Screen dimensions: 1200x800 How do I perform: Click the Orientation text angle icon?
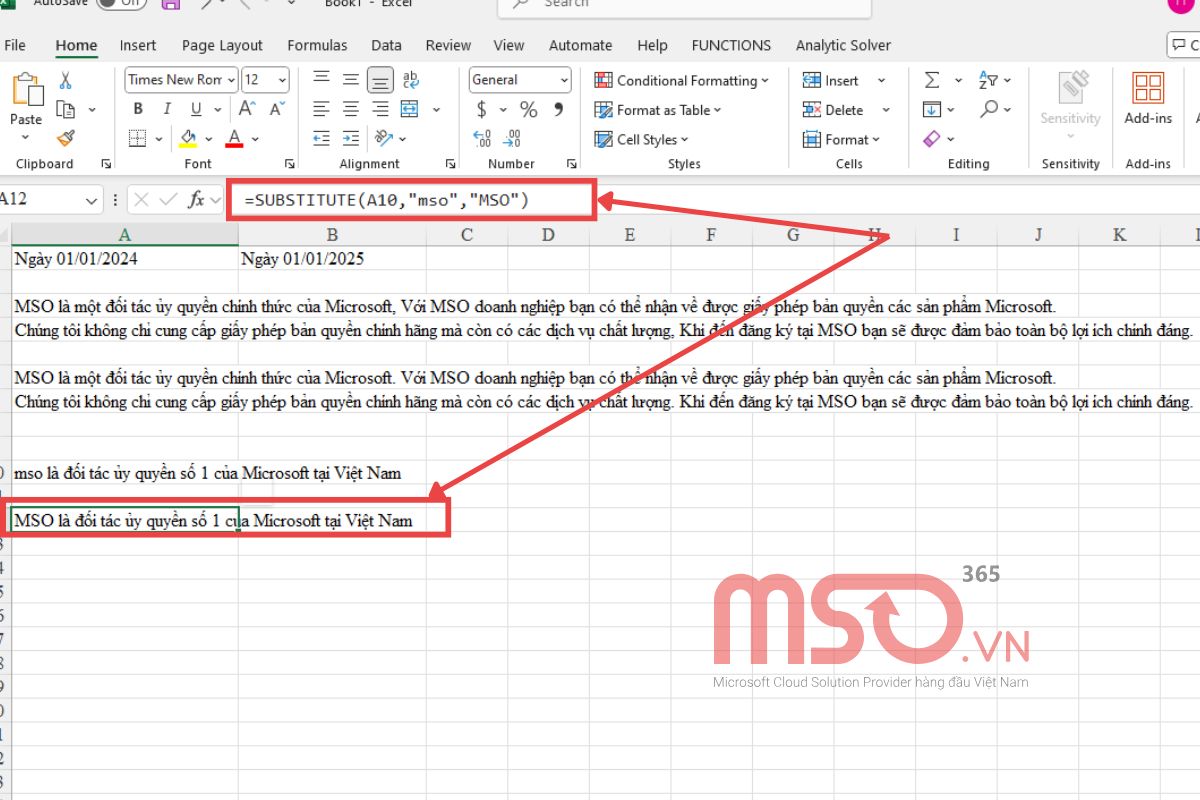(384, 138)
